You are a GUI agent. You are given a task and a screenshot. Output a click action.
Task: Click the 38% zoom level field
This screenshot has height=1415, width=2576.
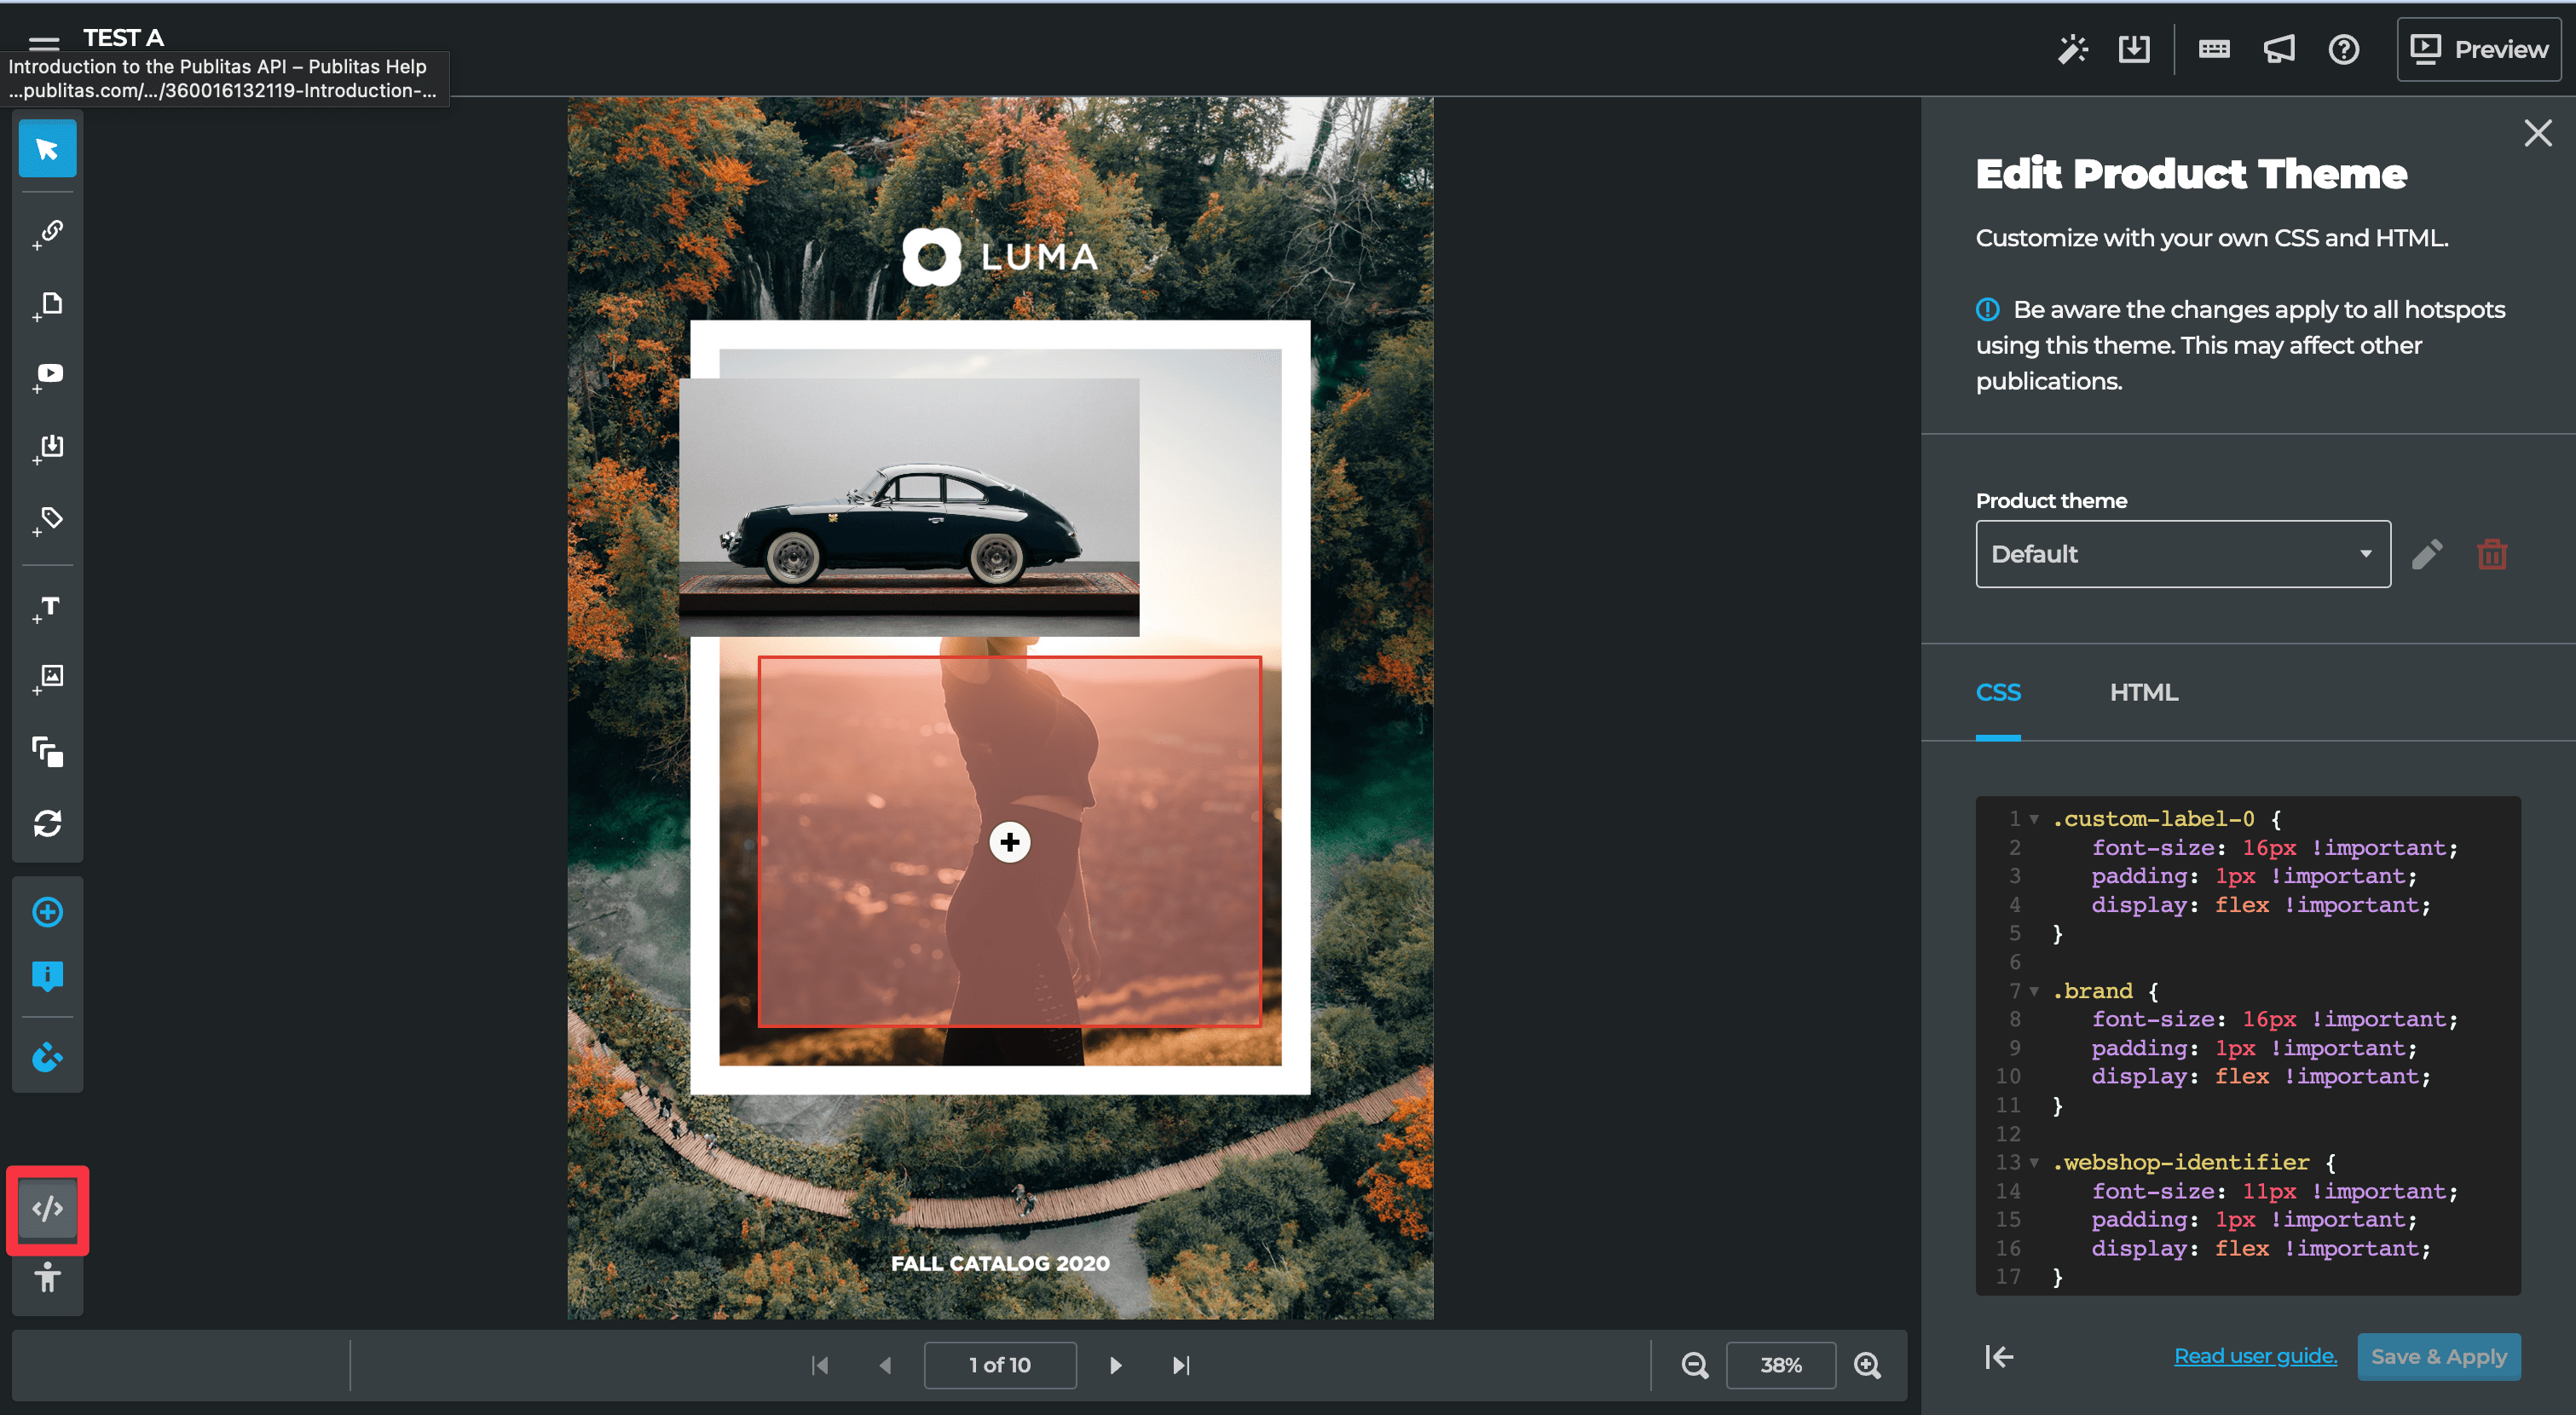pos(1780,1364)
